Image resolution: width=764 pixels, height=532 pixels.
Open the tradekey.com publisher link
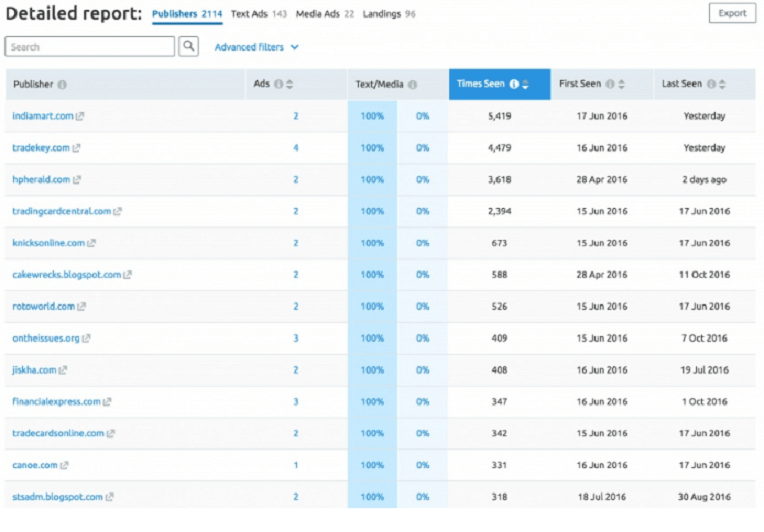41,148
